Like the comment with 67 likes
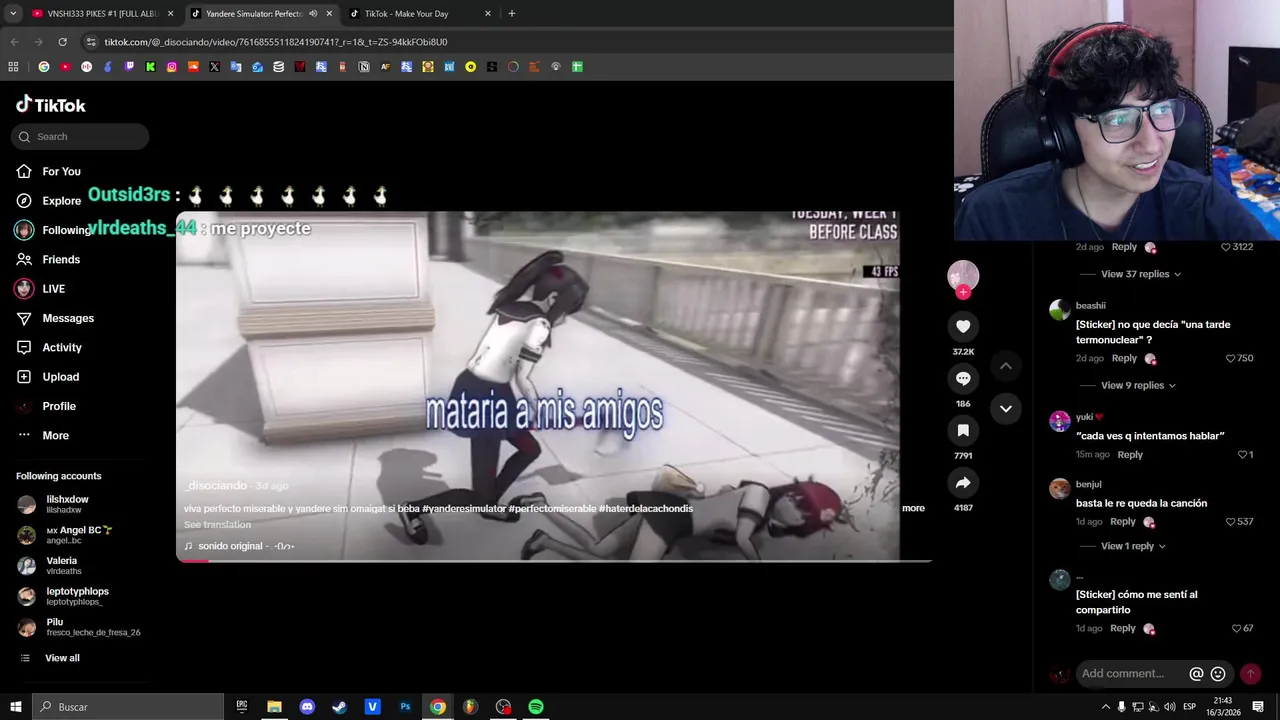The height and width of the screenshot is (720, 1280). tap(1236, 628)
